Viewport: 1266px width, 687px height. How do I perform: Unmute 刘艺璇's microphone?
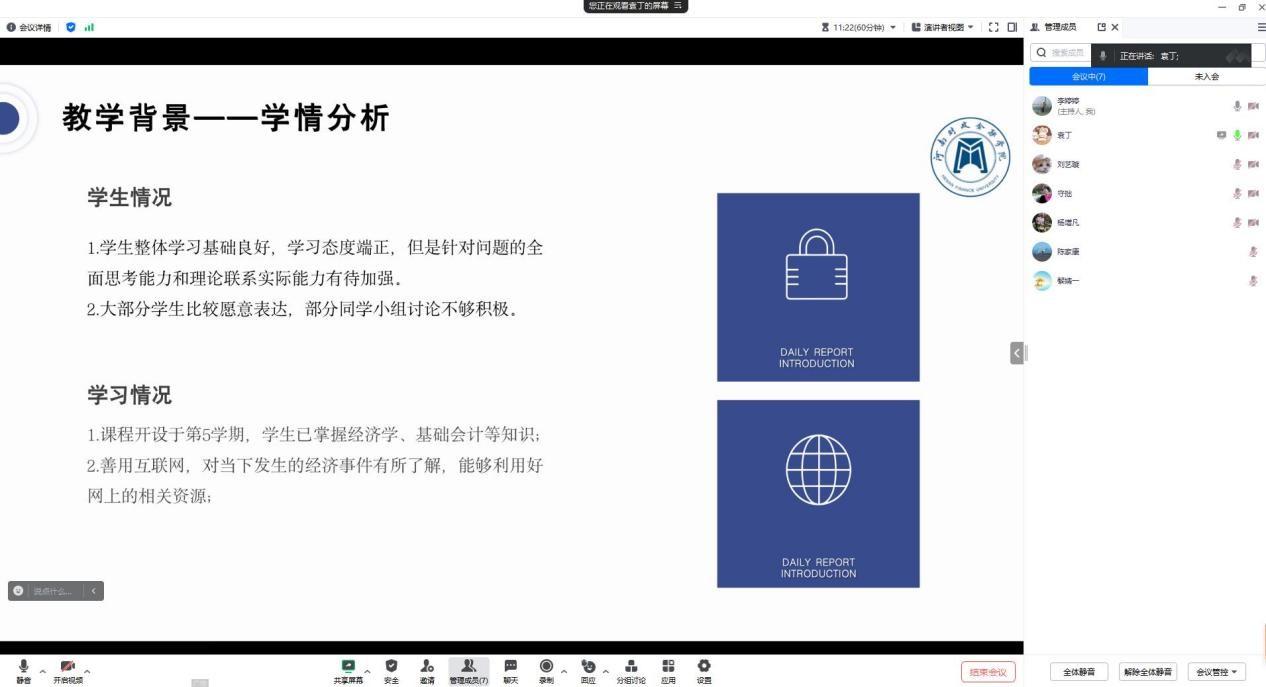pyautogui.click(x=1237, y=164)
